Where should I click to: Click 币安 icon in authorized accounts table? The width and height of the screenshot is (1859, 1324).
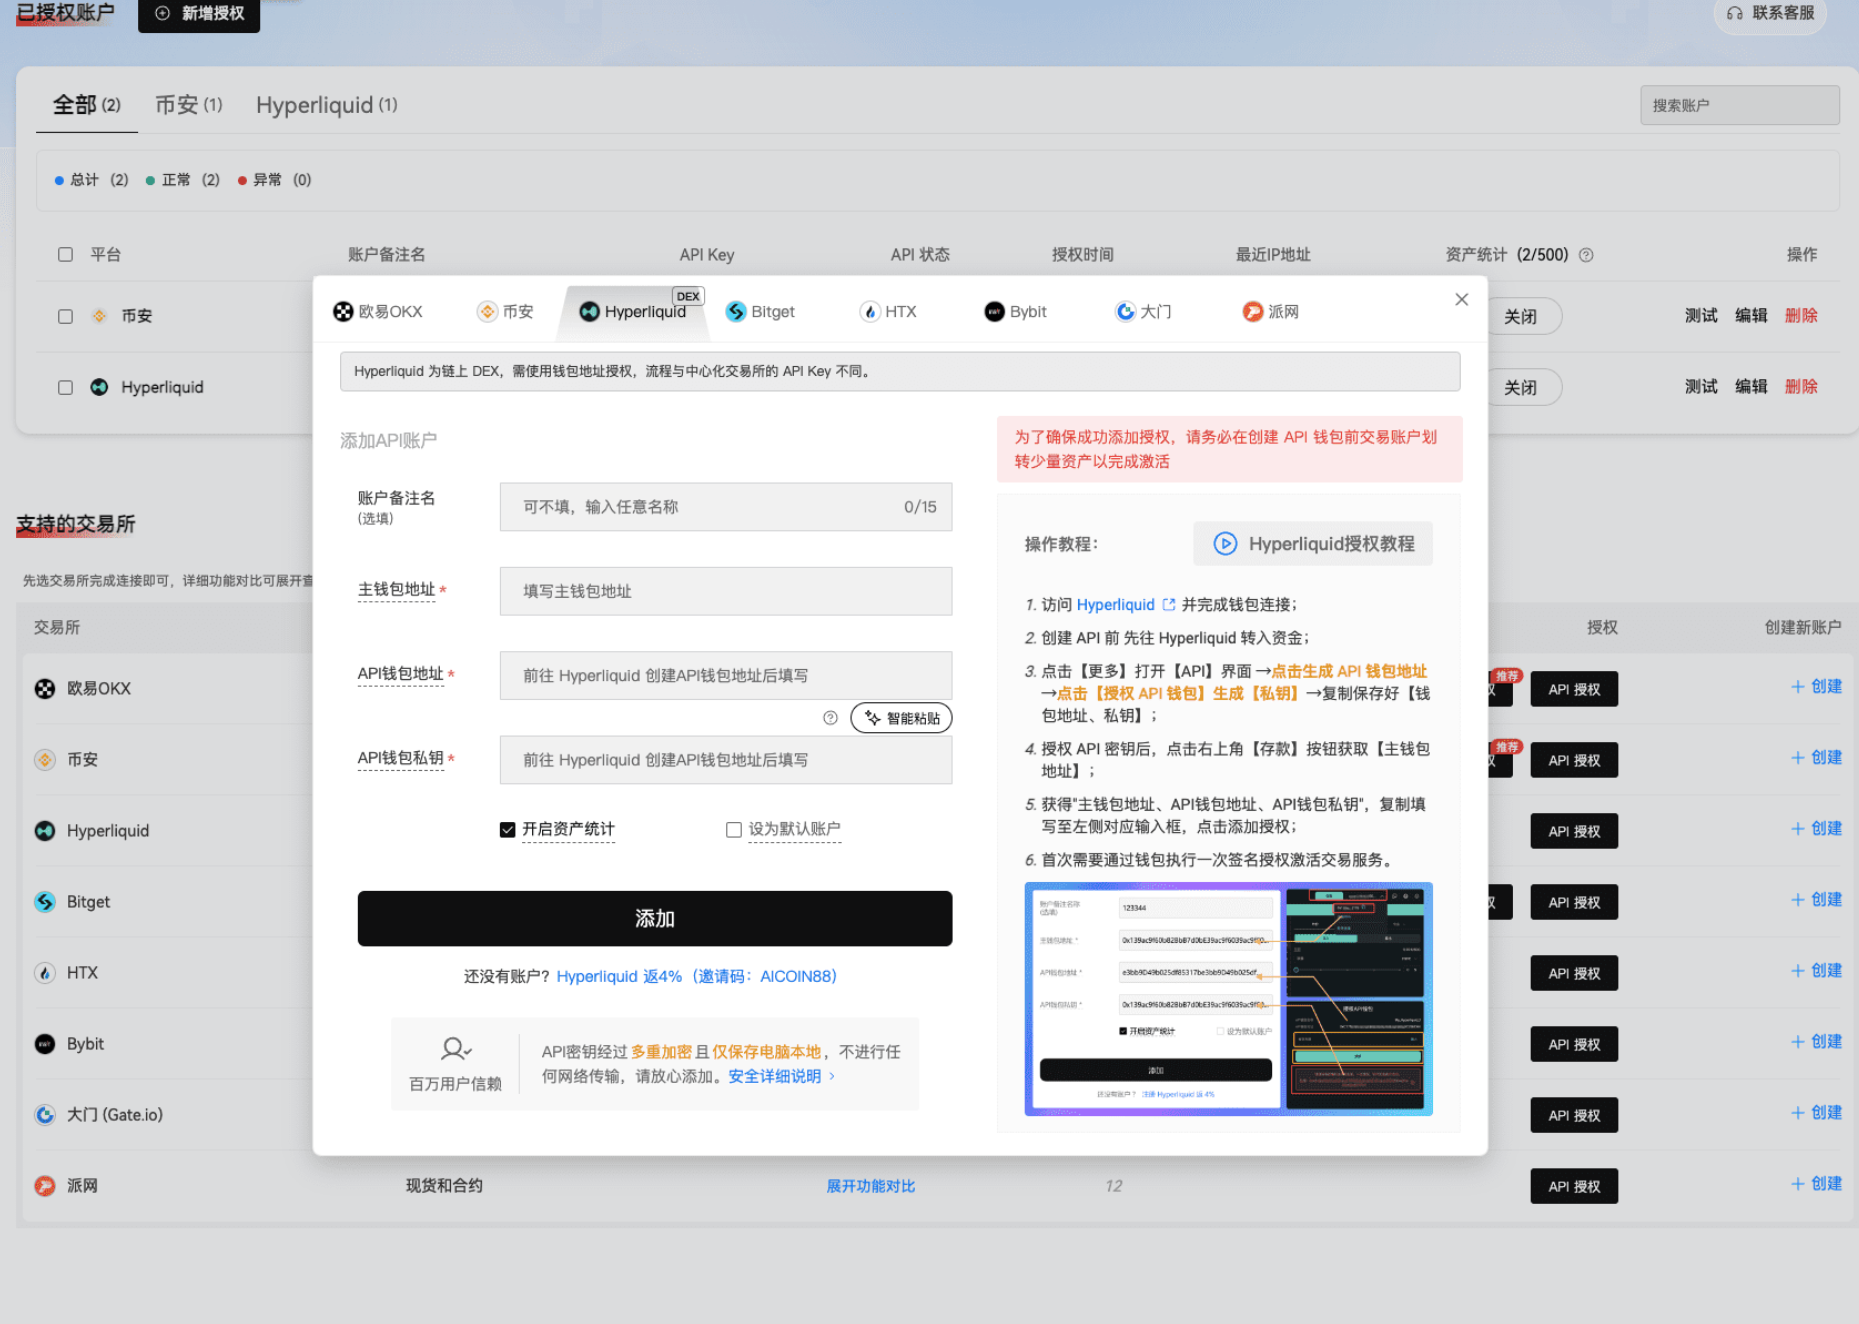click(99, 316)
